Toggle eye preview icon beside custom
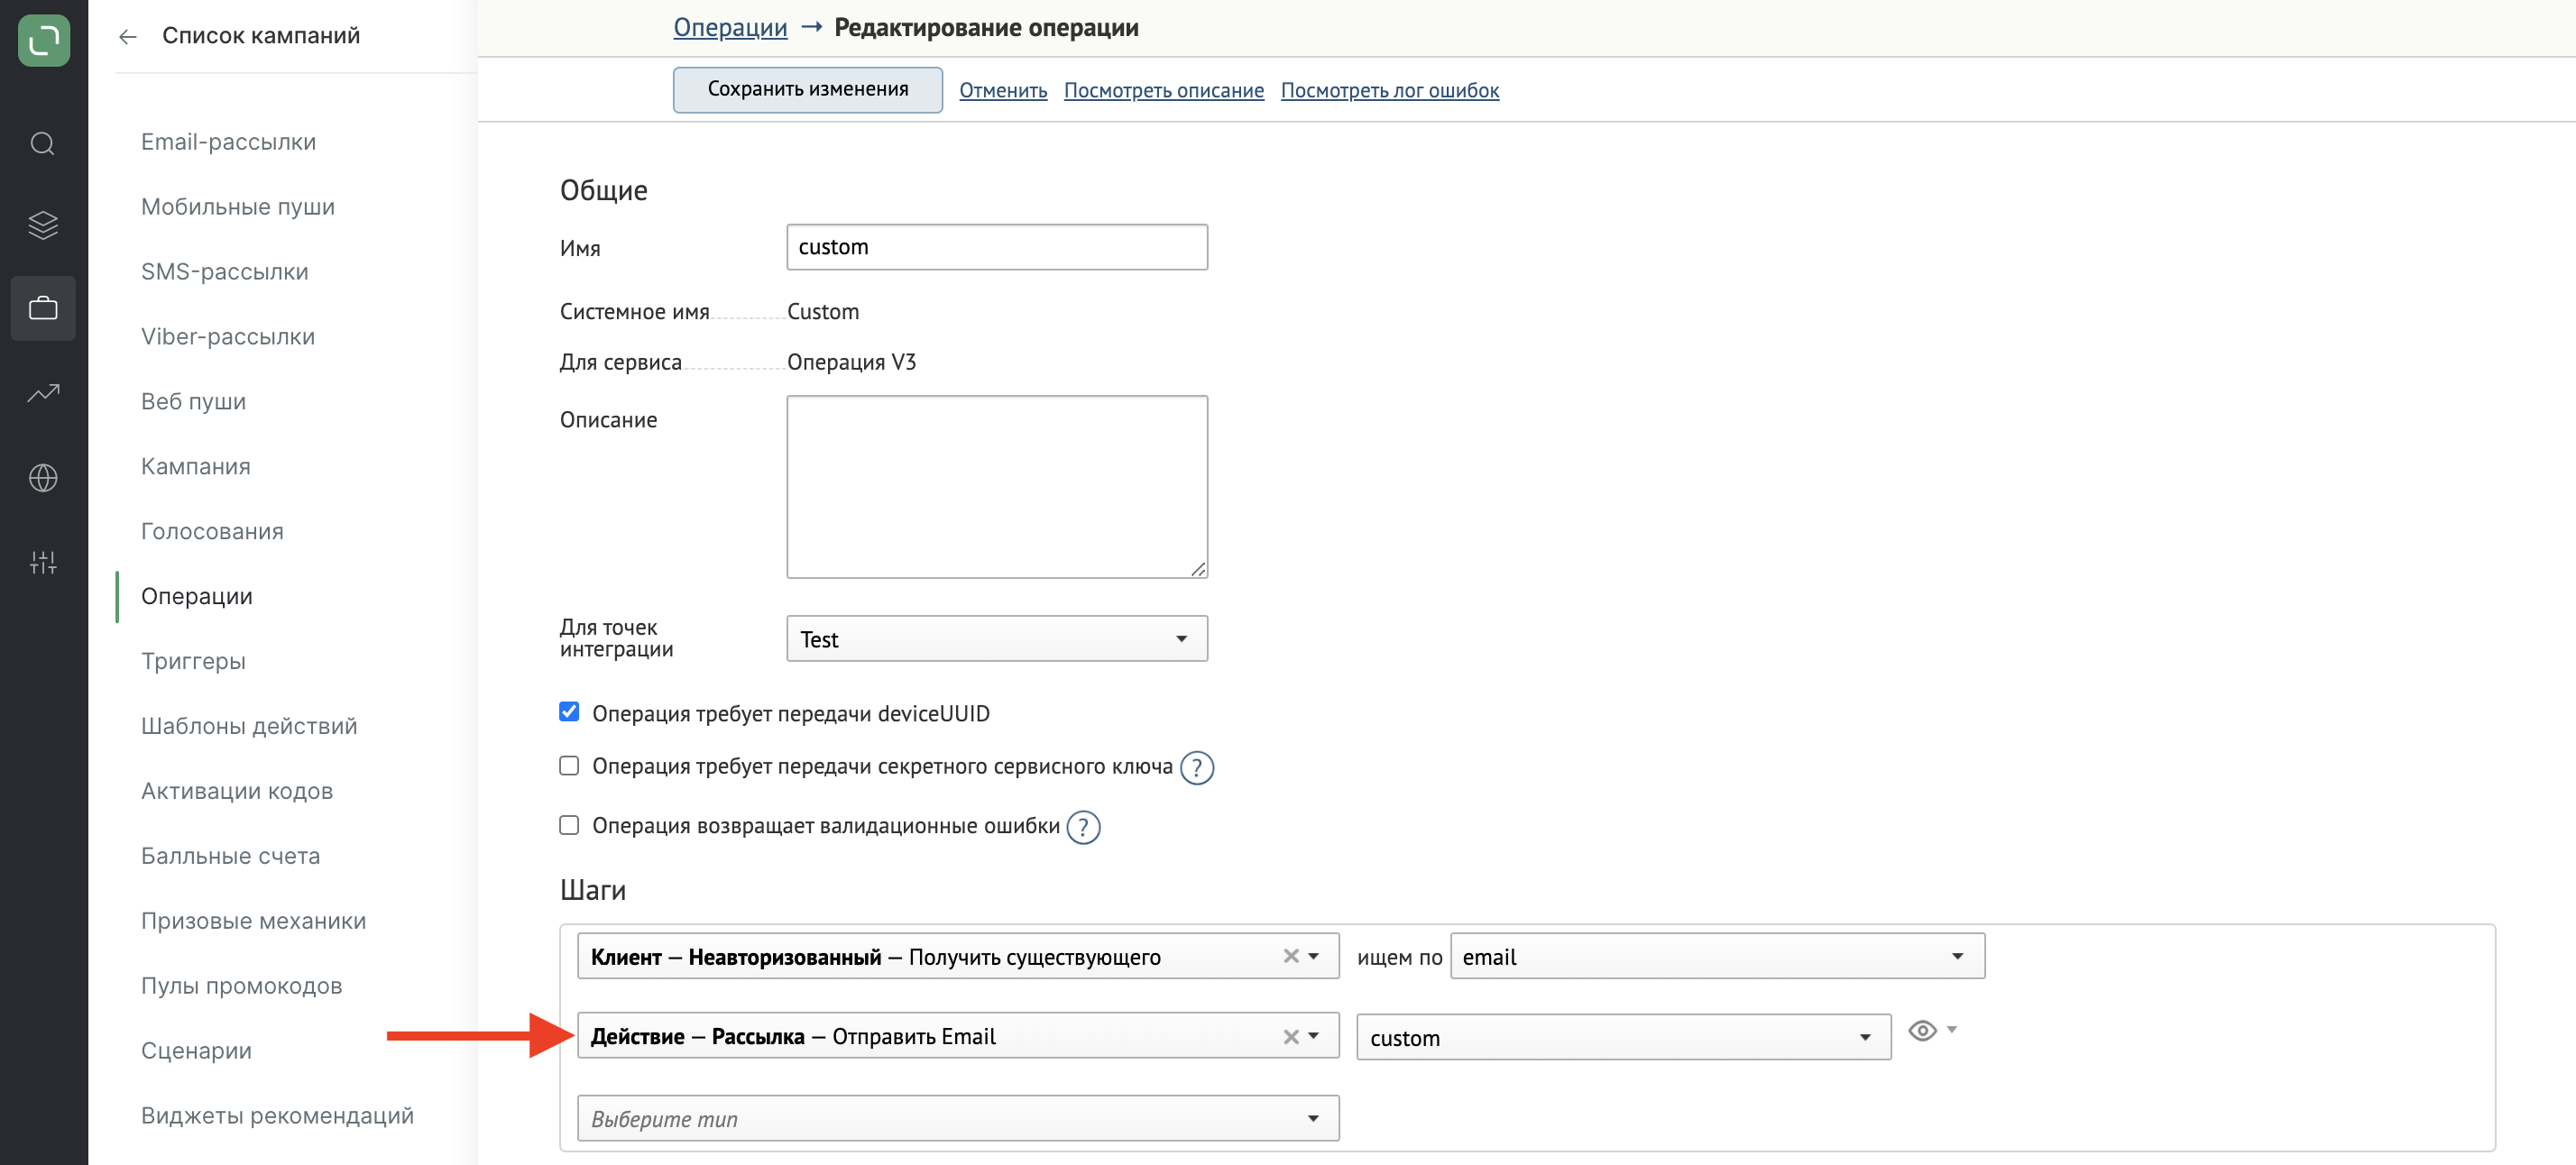Screen dimensions: 2576x1165 click(x=1922, y=1031)
